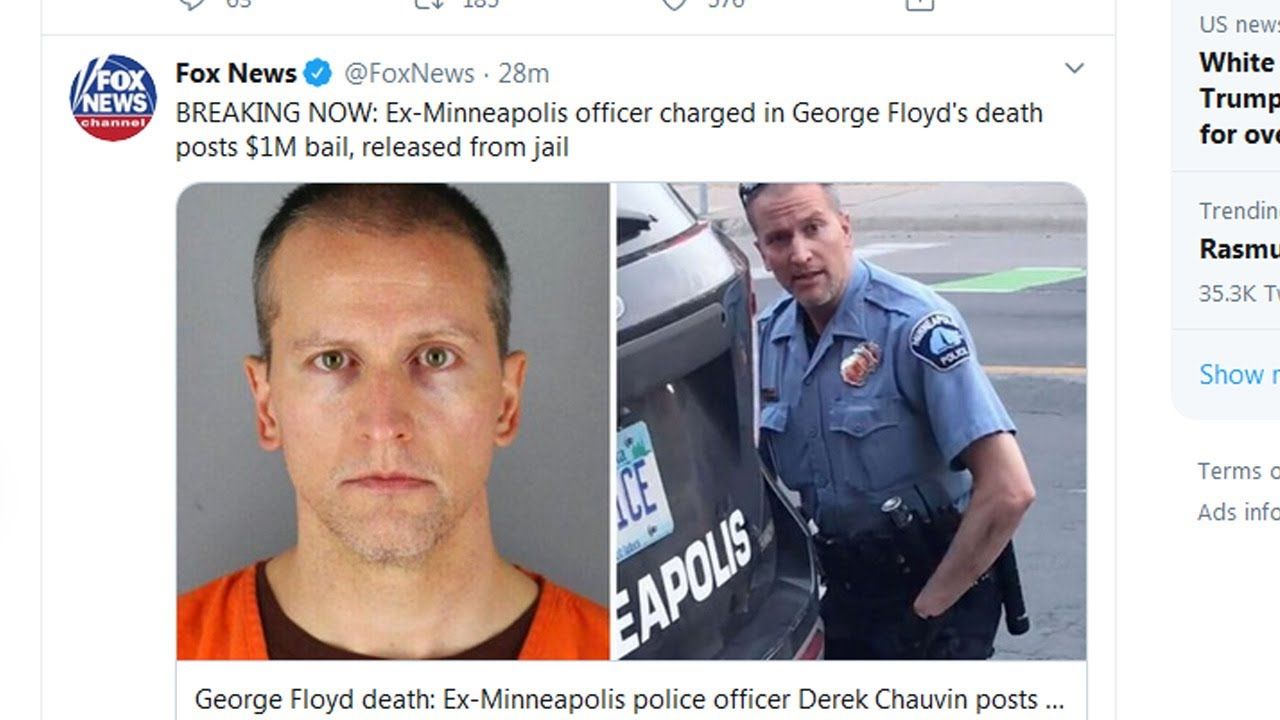Viewport: 1280px width, 720px height.
Task: Click the reply icon on previous tweet
Action: click(x=192, y=4)
